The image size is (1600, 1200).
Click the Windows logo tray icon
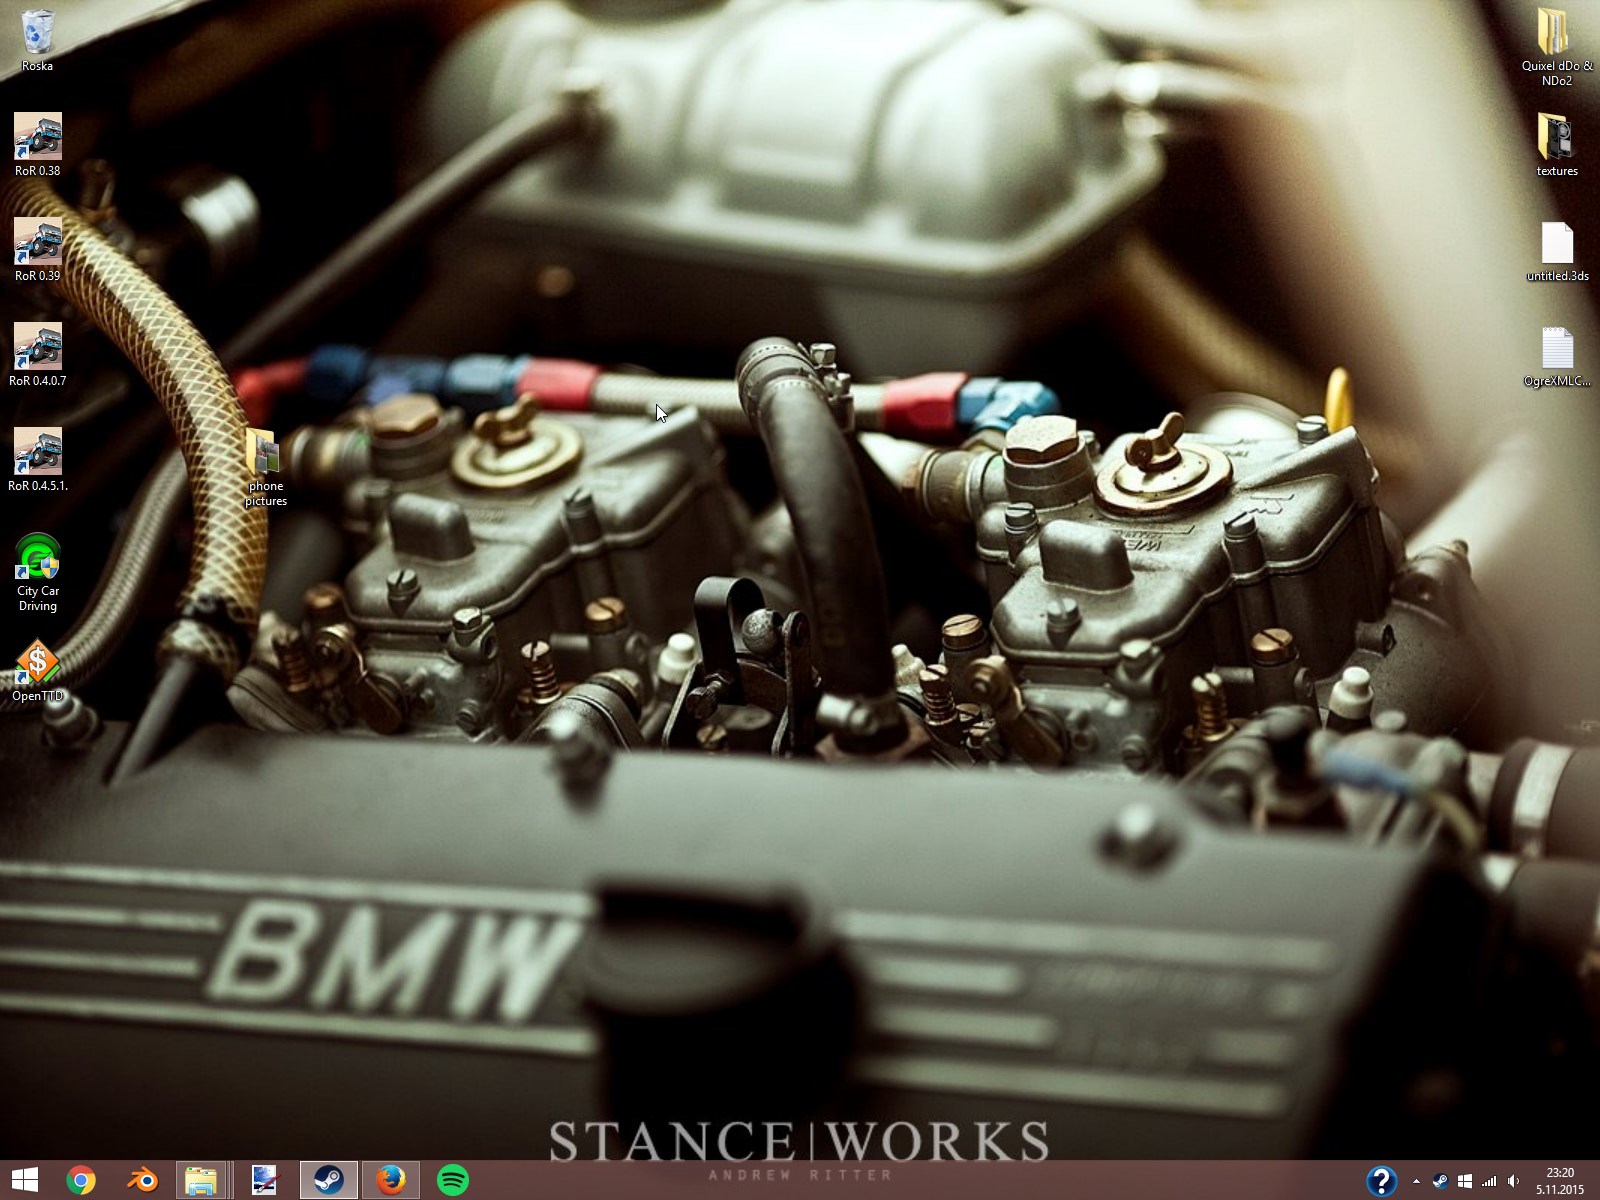pos(1465,1181)
